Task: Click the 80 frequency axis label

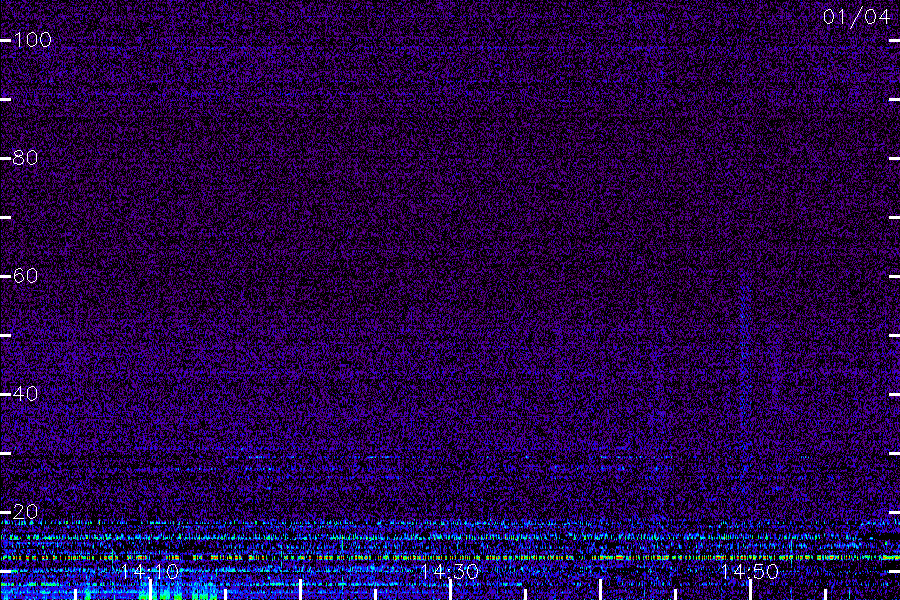Action: [25, 157]
